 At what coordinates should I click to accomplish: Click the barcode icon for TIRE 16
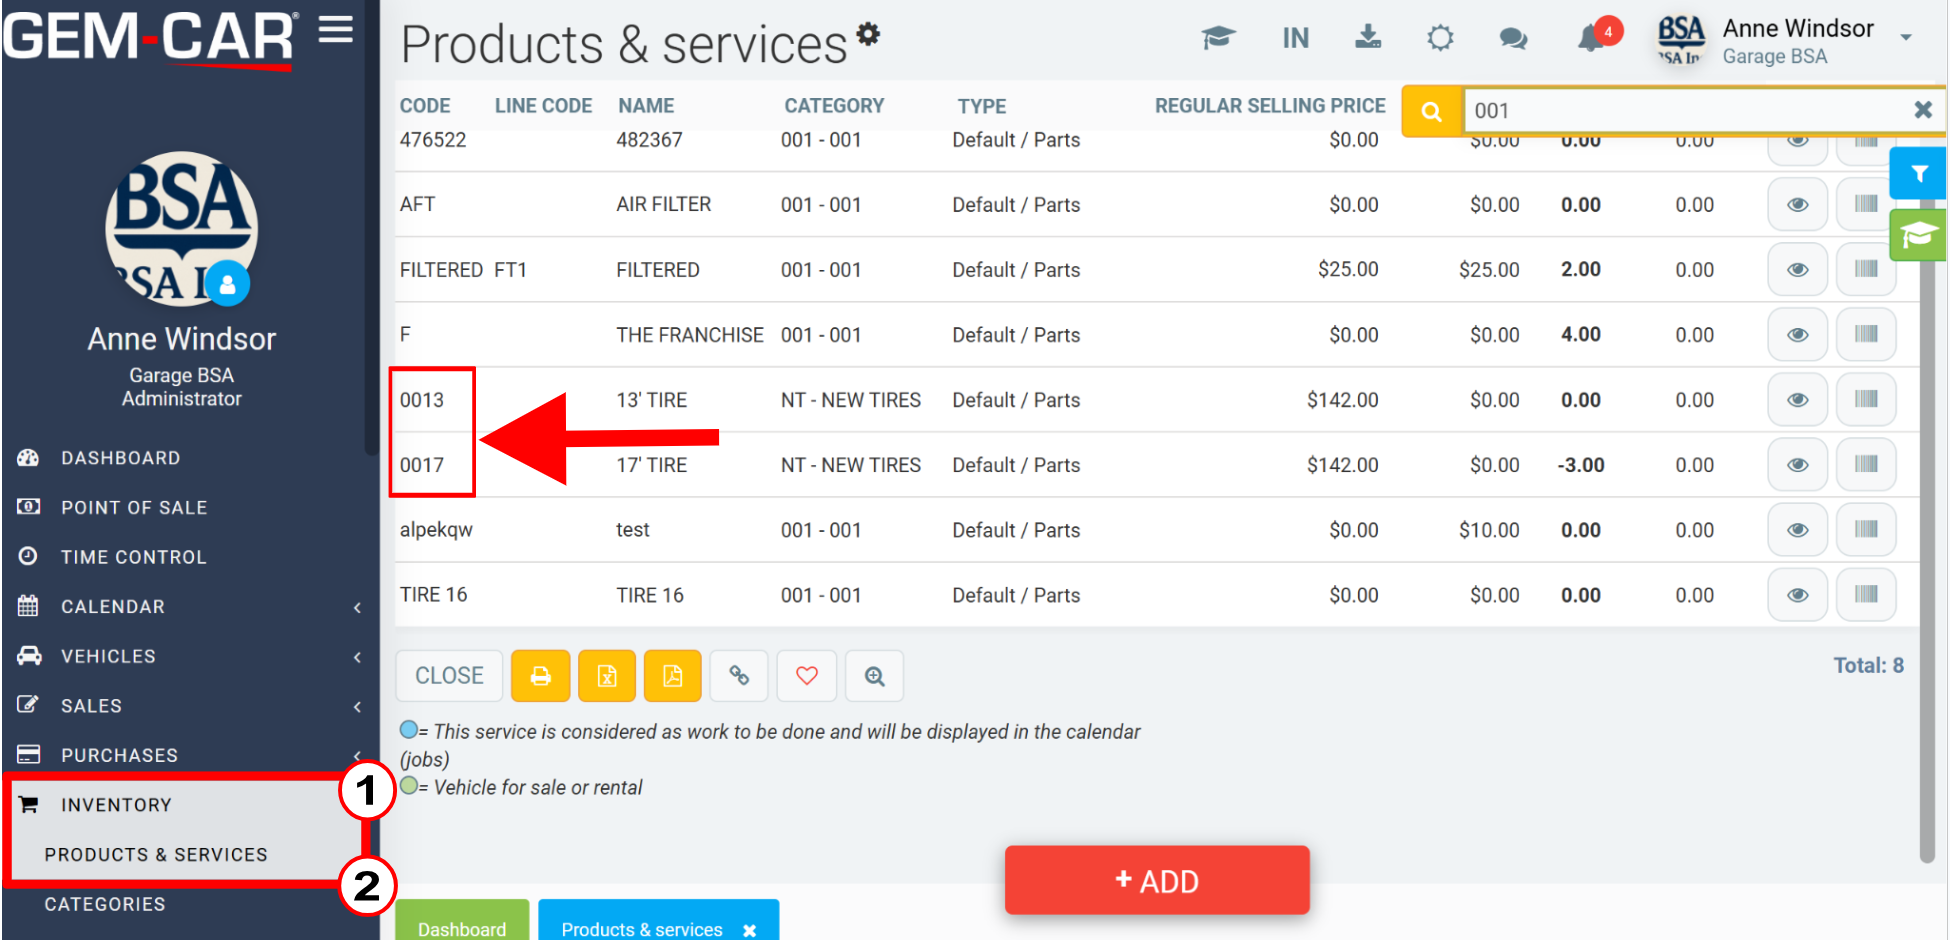1866,594
